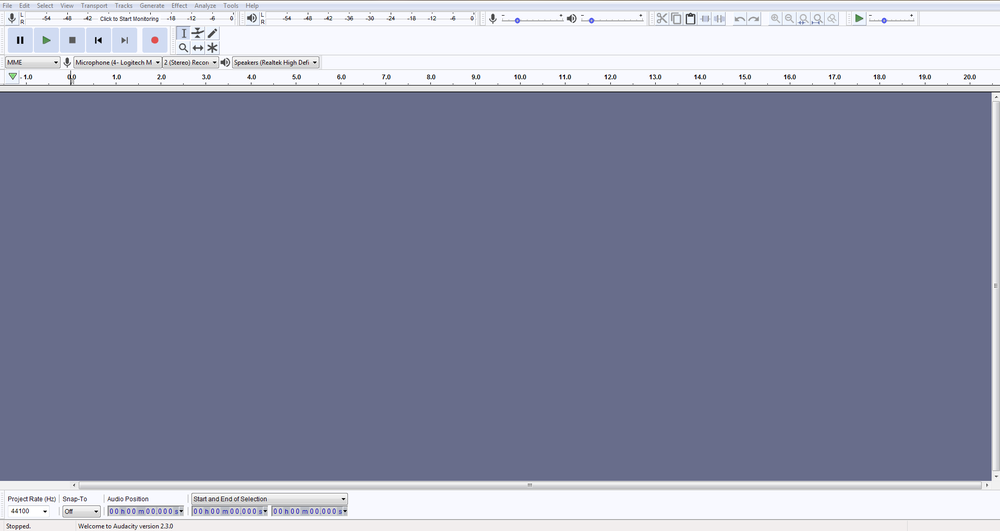Click the Fit selection to width icon
The height and width of the screenshot is (531, 1000).
point(804,18)
